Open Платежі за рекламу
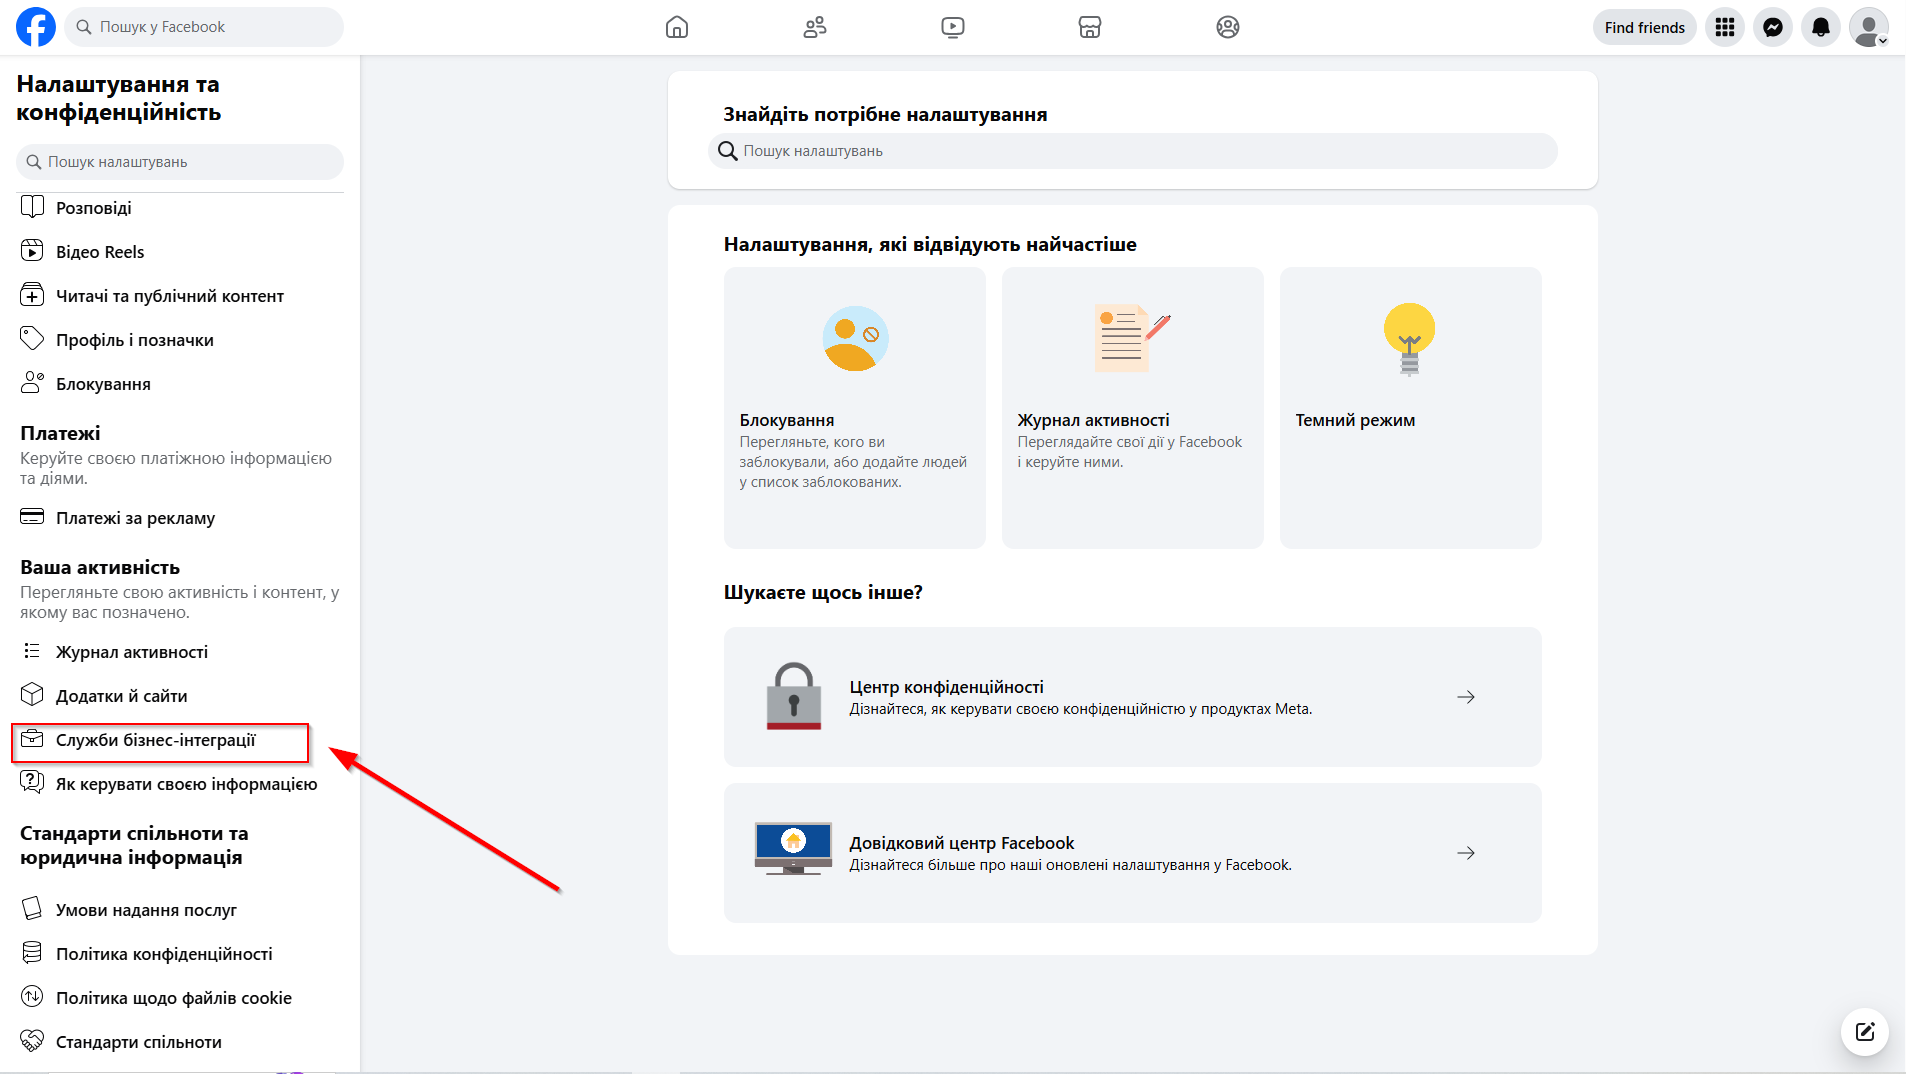The image size is (1906, 1074). 180,518
